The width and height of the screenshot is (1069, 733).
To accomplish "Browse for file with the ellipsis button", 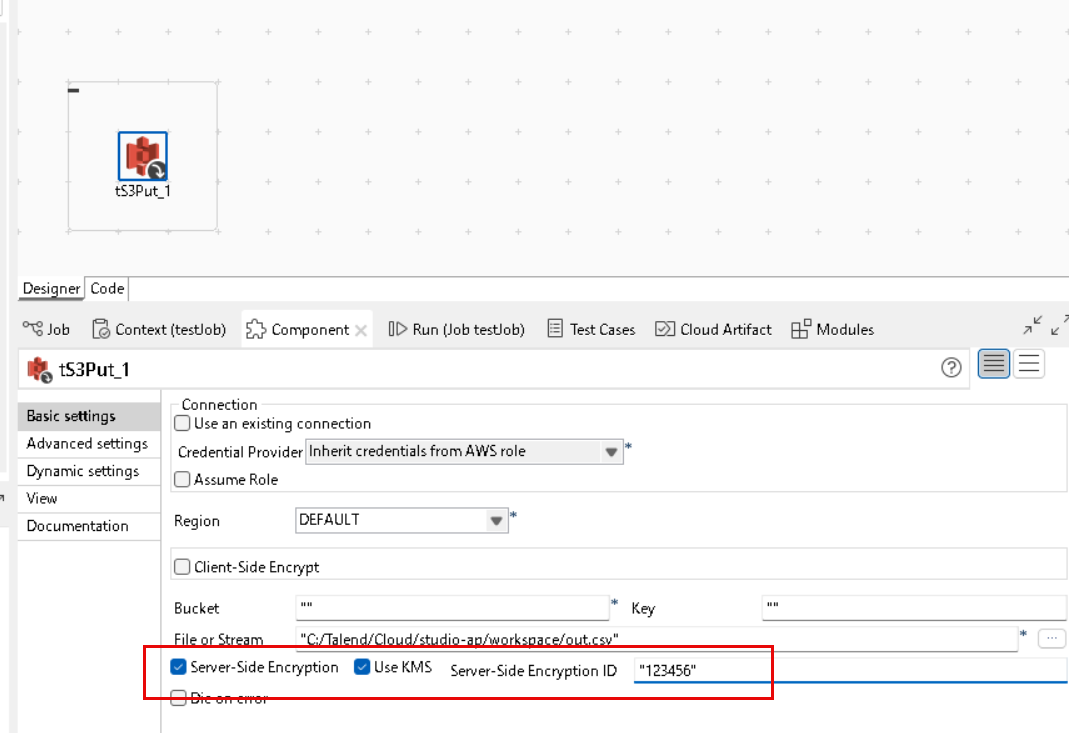I will [x=1052, y=638].
